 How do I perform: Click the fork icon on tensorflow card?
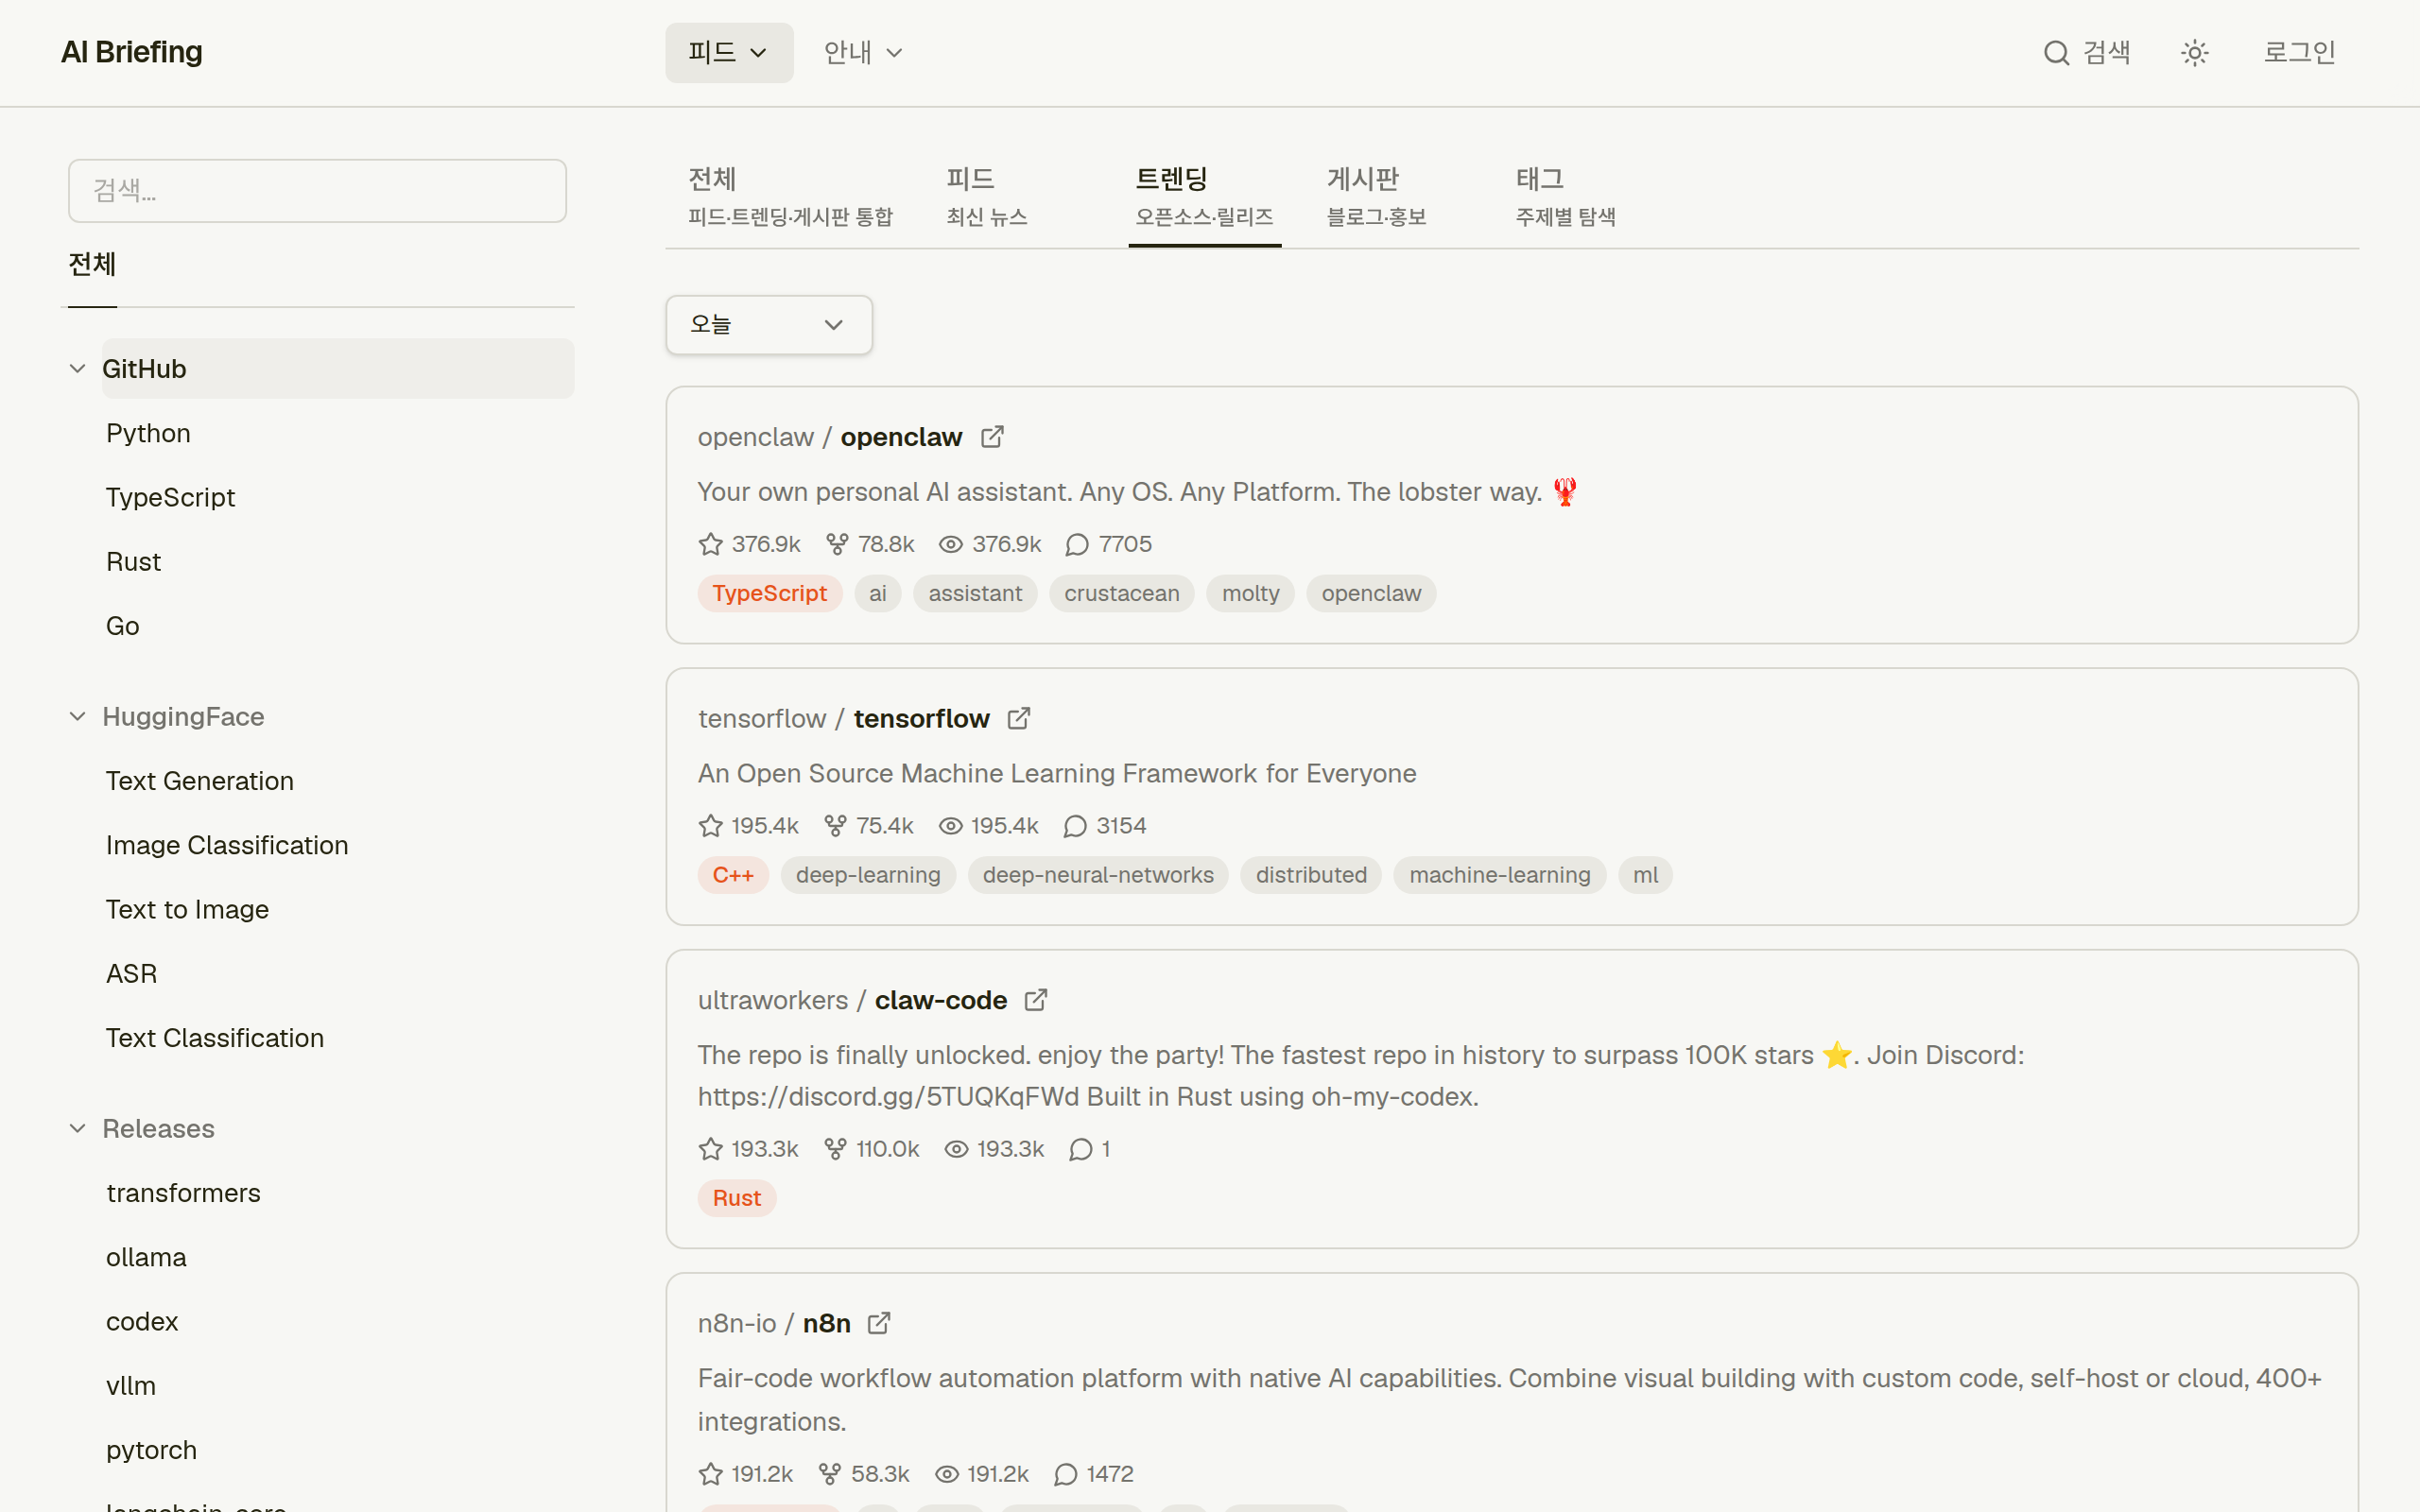pos(835,825)
